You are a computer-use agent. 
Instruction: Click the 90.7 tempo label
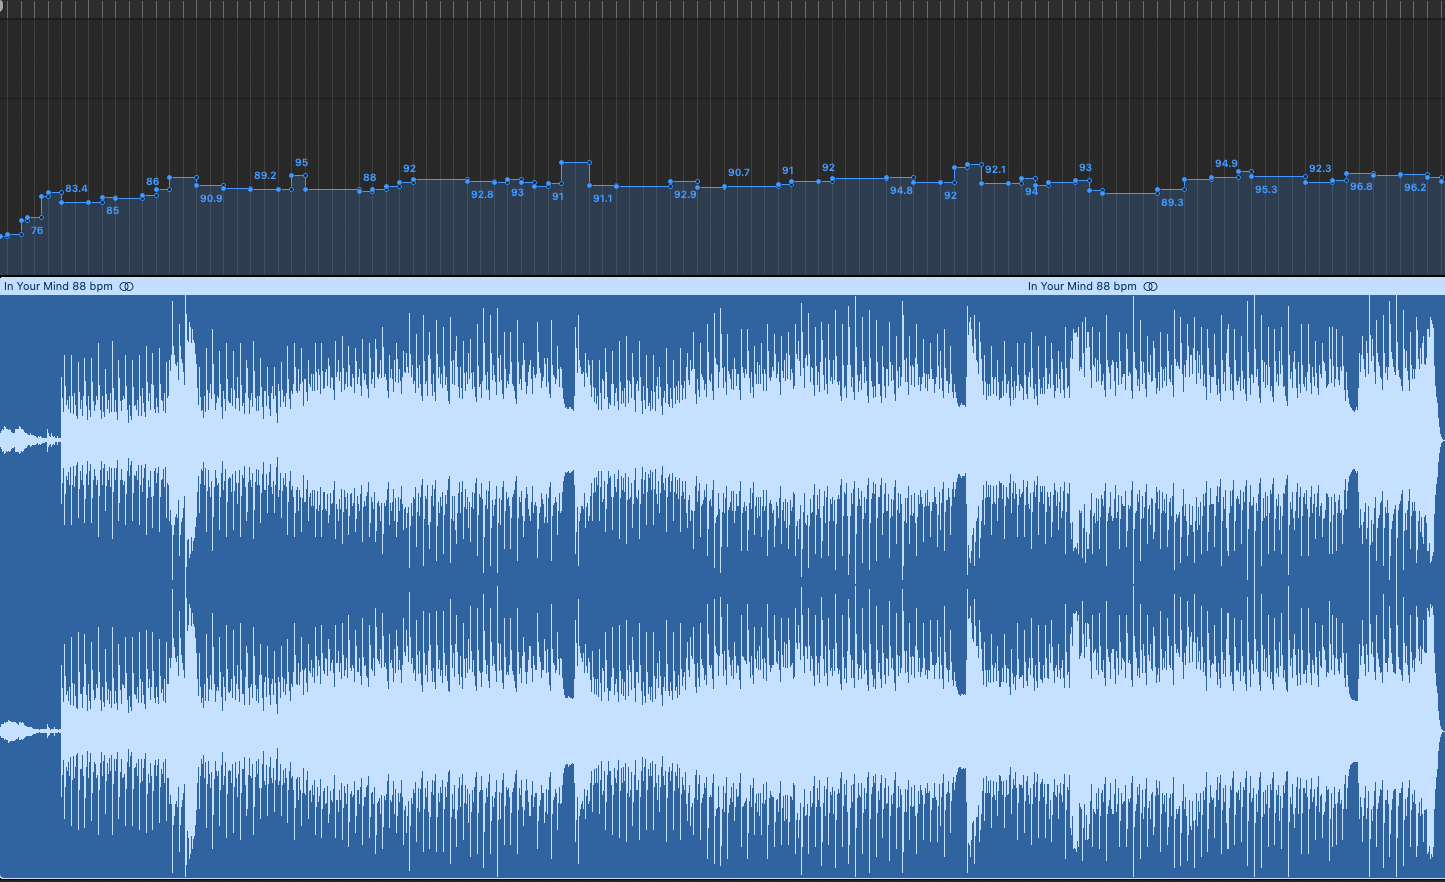pyautogui.click(x=738, y=173)
